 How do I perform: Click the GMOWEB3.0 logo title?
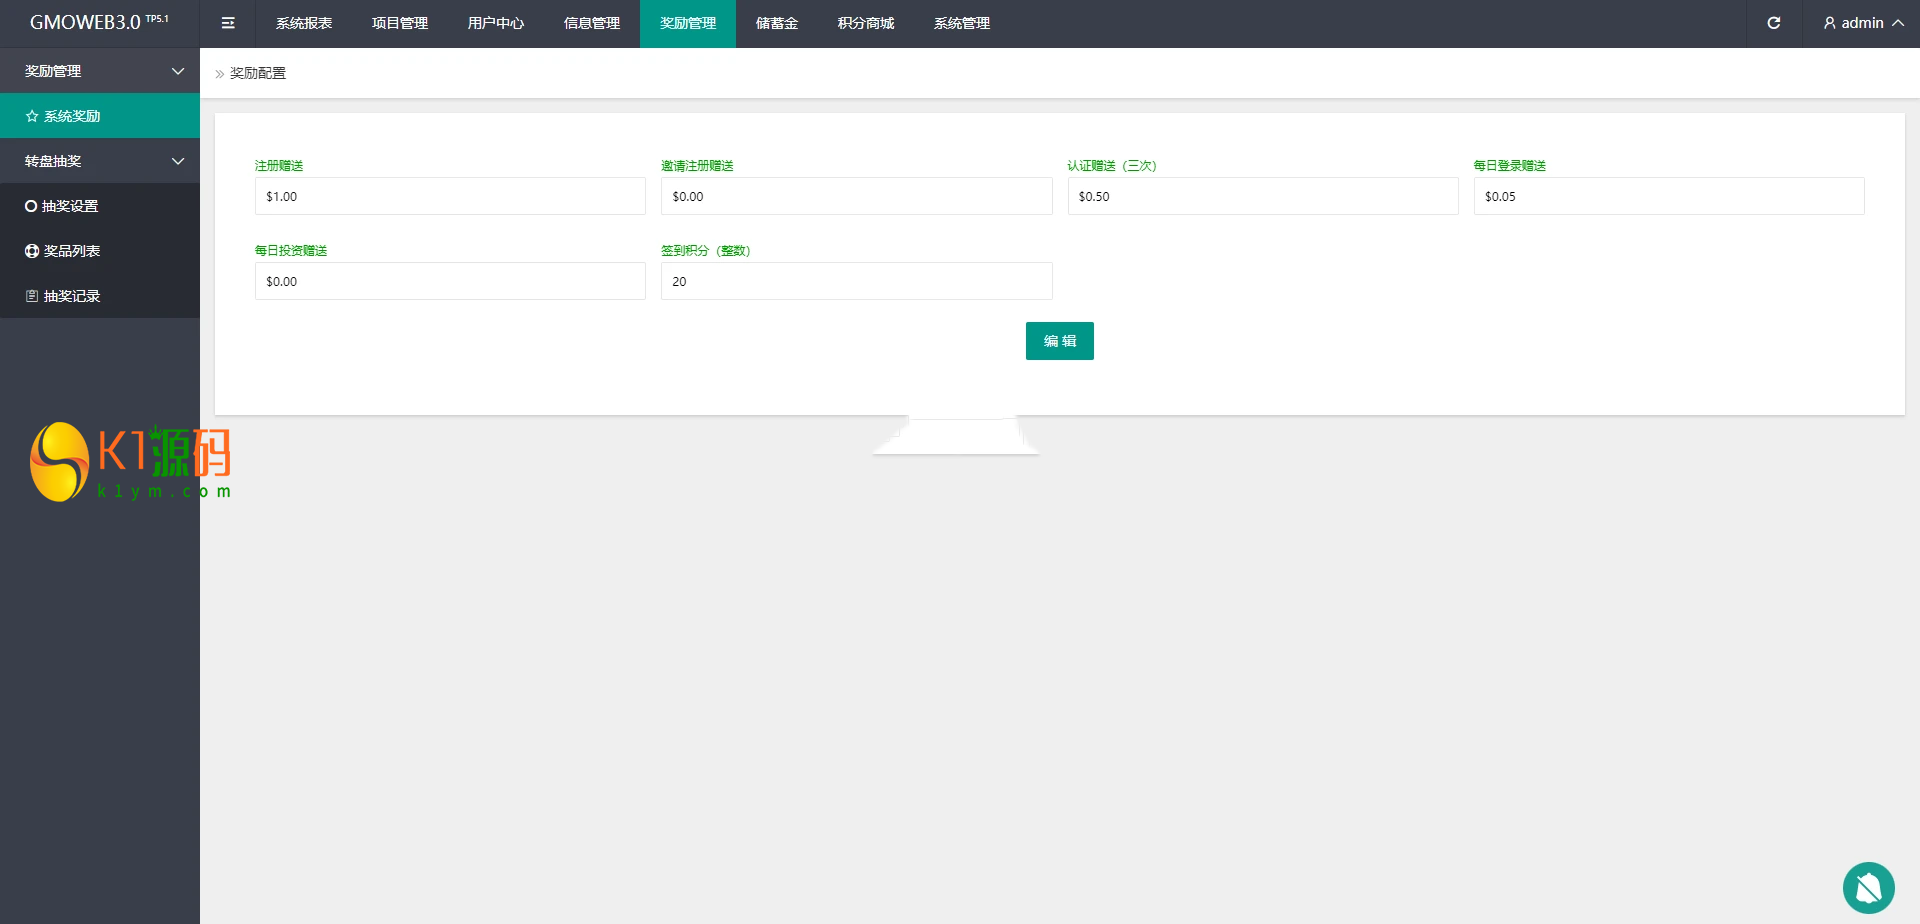99,22
